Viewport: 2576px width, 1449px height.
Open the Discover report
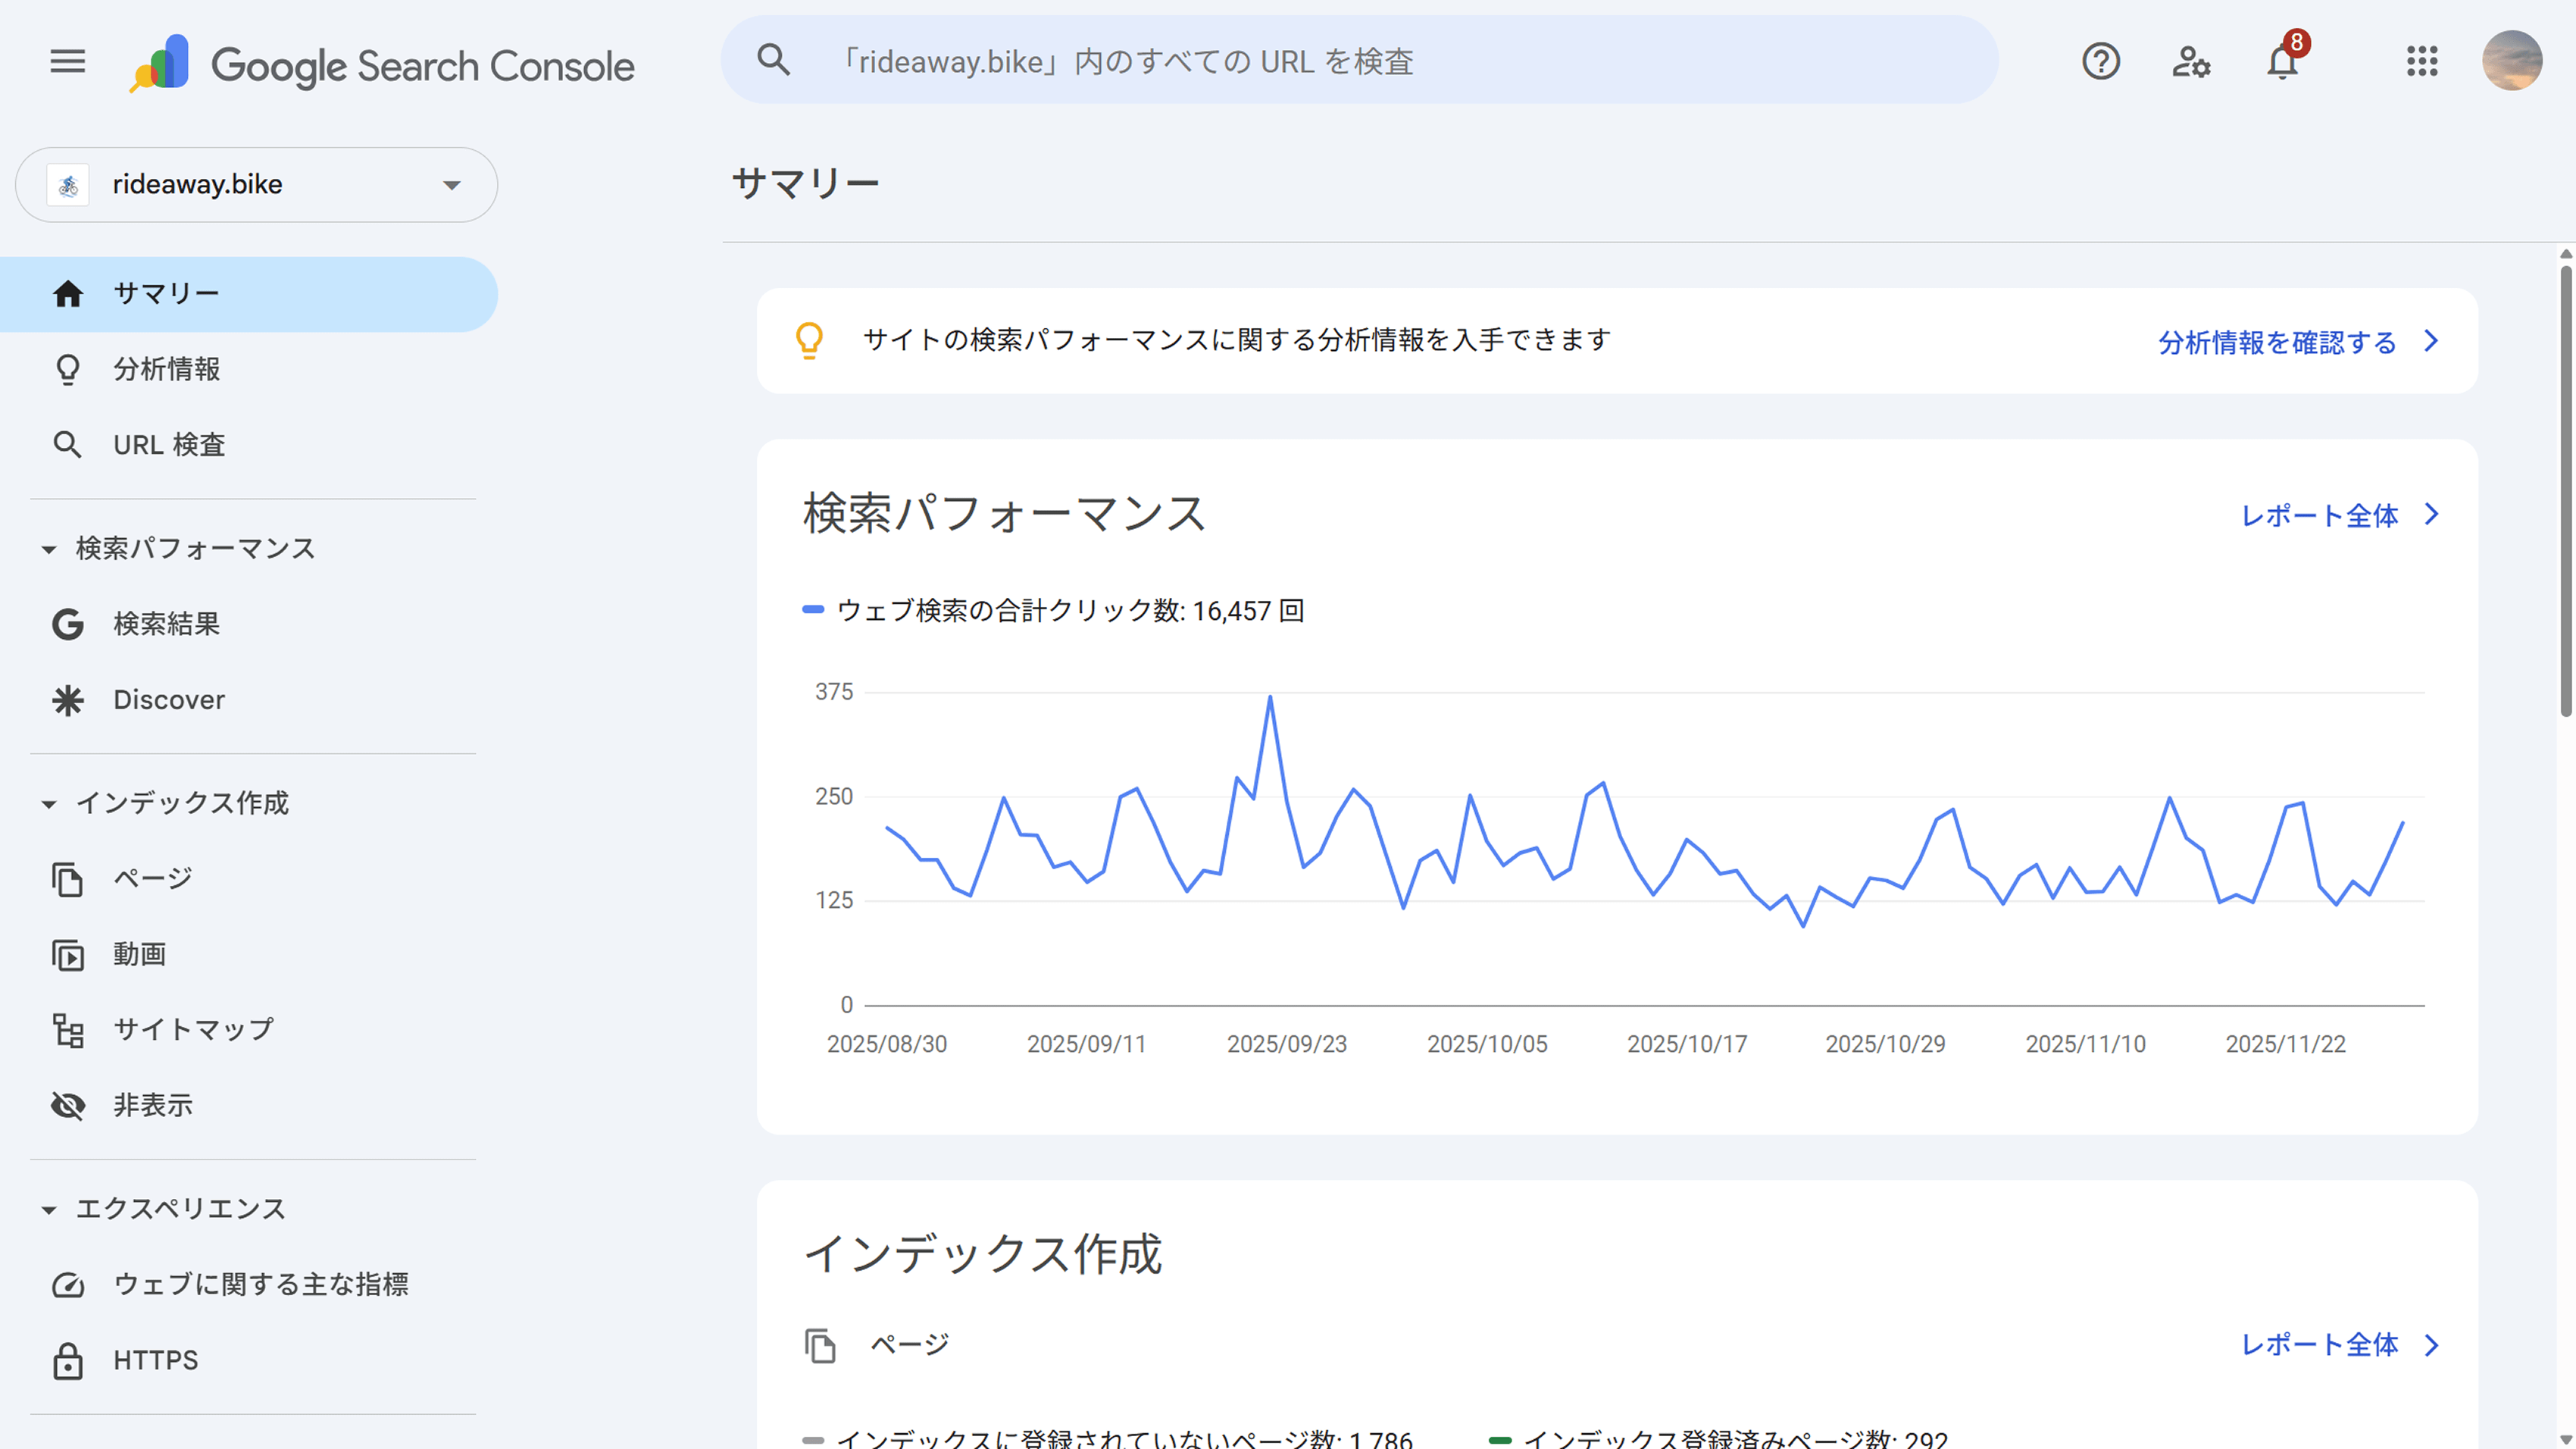coord(168,699)
